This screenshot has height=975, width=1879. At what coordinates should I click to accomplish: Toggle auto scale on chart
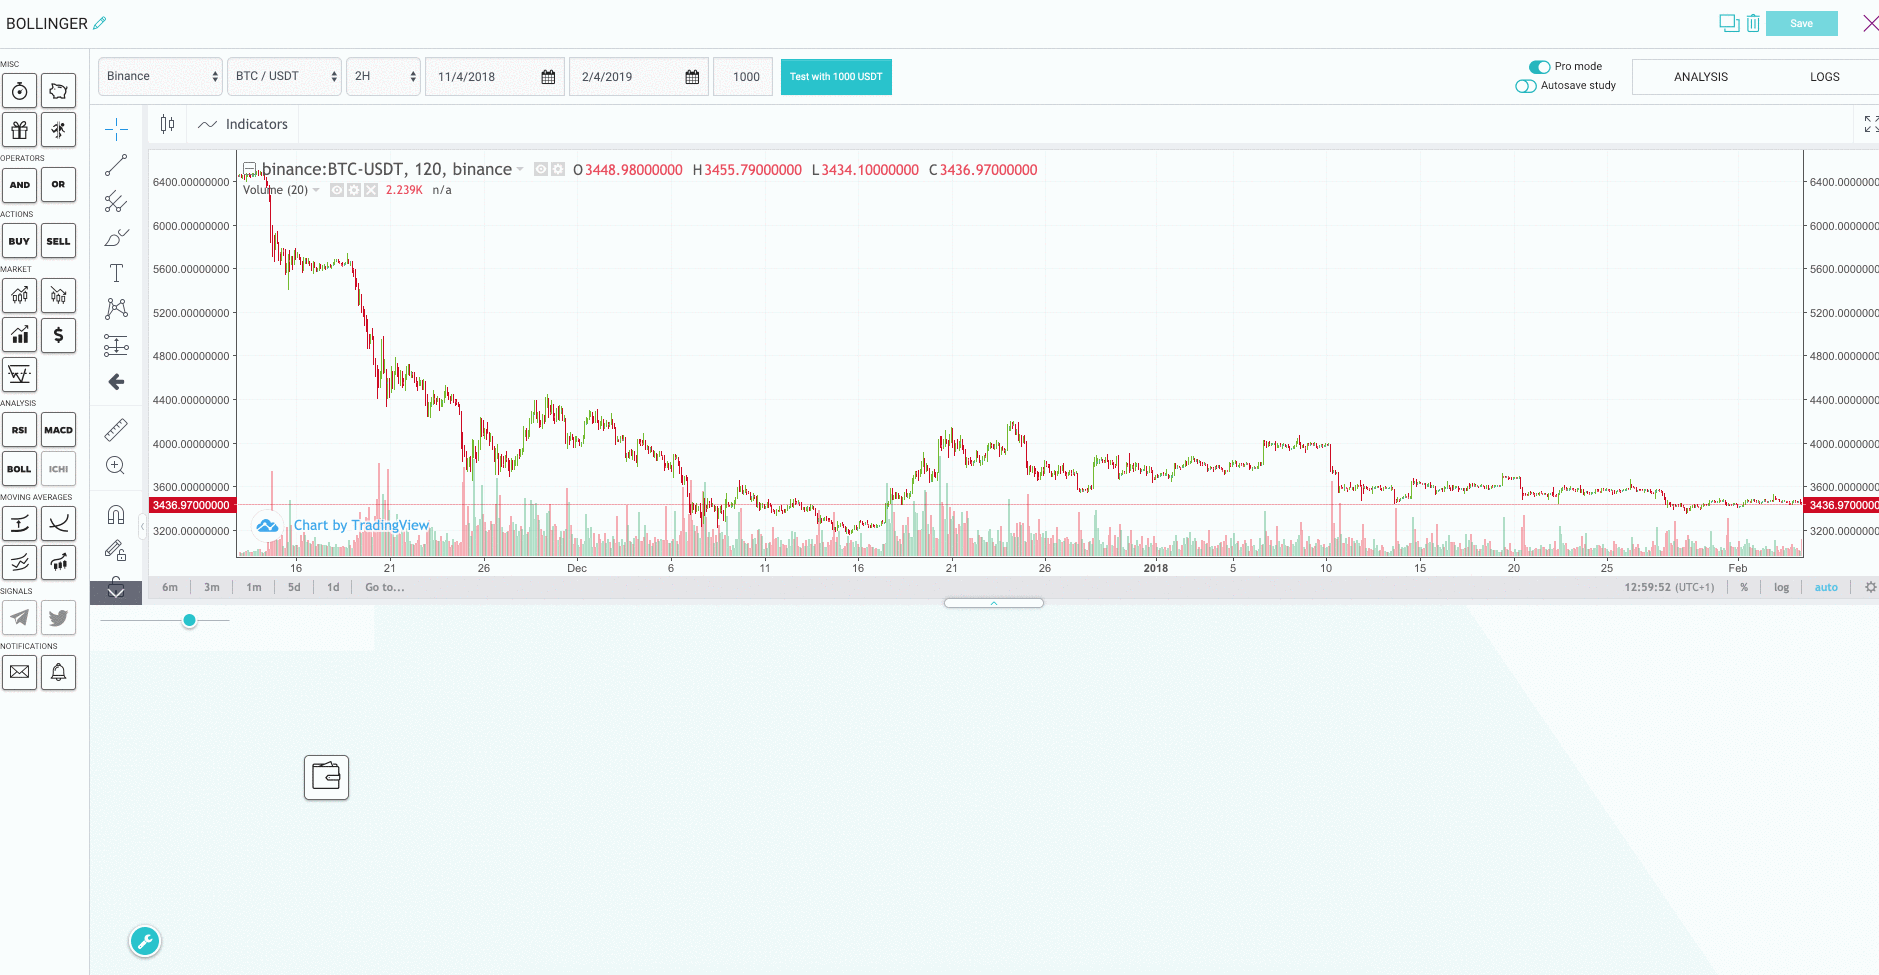(x=1826, y=588)
